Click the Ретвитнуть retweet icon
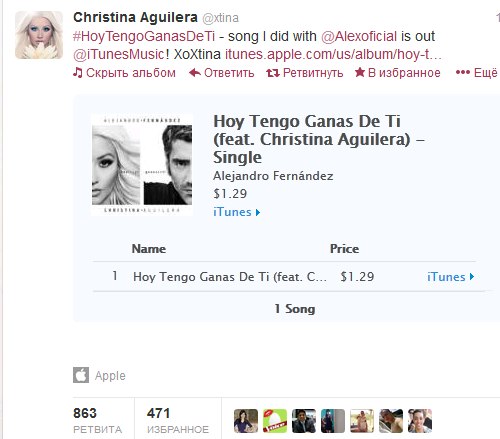500x439 pixels. [273, 73]
